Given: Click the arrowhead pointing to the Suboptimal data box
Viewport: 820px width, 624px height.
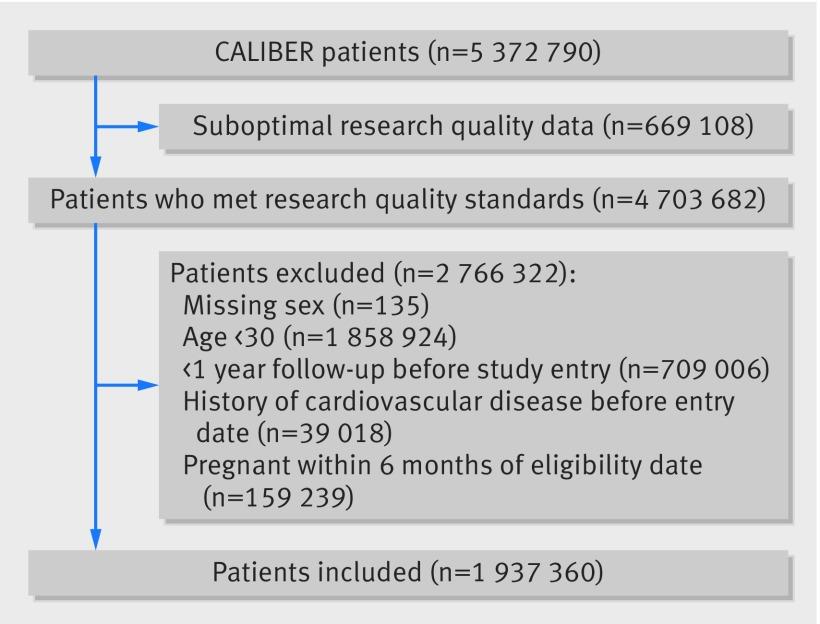Looking at the screenshot, I should tap(148, 127).
